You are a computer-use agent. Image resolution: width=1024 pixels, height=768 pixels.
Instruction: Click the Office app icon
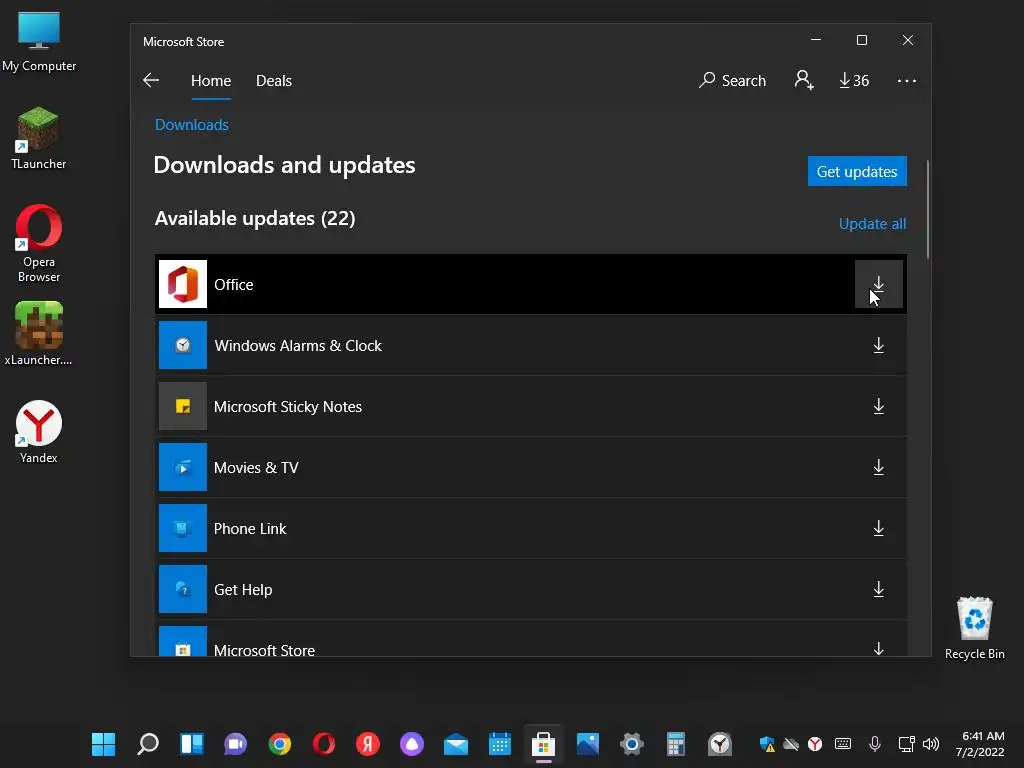183,284
